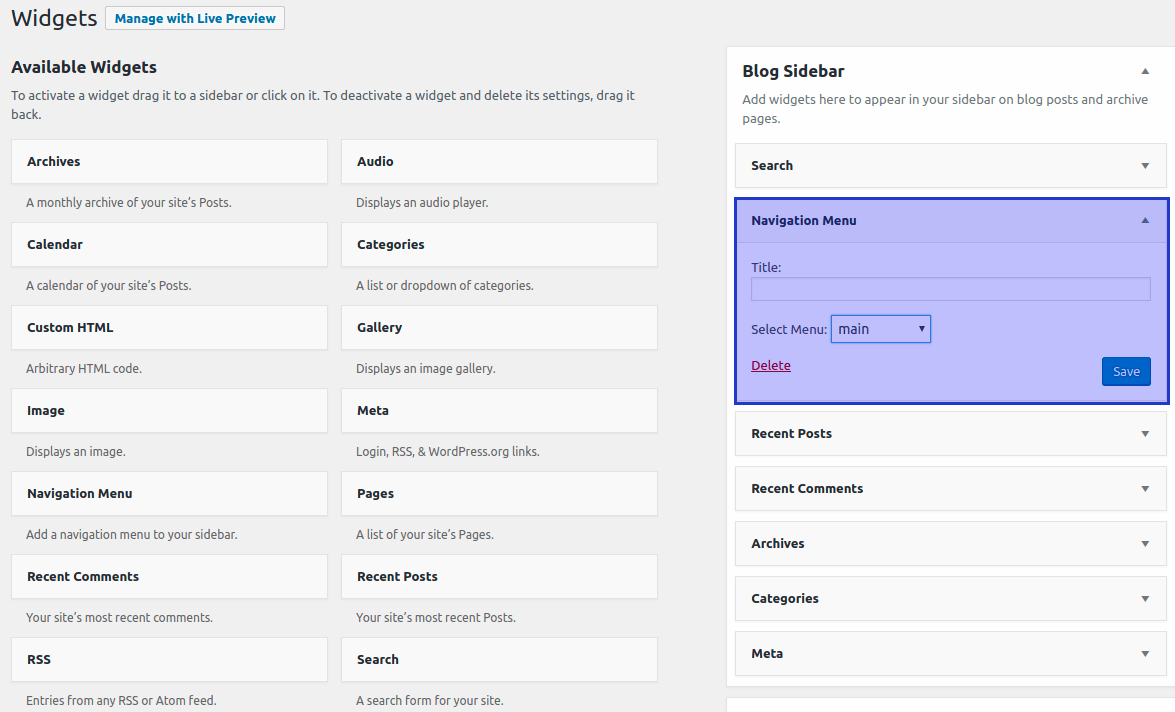Save the Navigation Menu widget settings
The height and width of the screenshot is (712, 1175).
pos(1126,371)
